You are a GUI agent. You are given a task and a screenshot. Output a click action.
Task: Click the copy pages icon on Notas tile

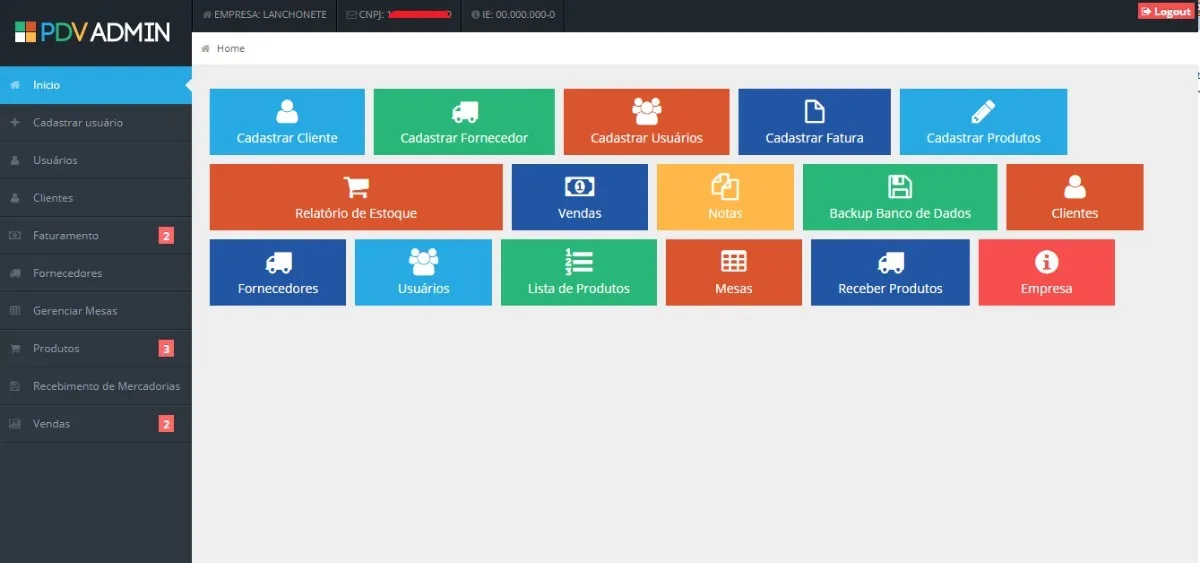(x=725, y=187)
